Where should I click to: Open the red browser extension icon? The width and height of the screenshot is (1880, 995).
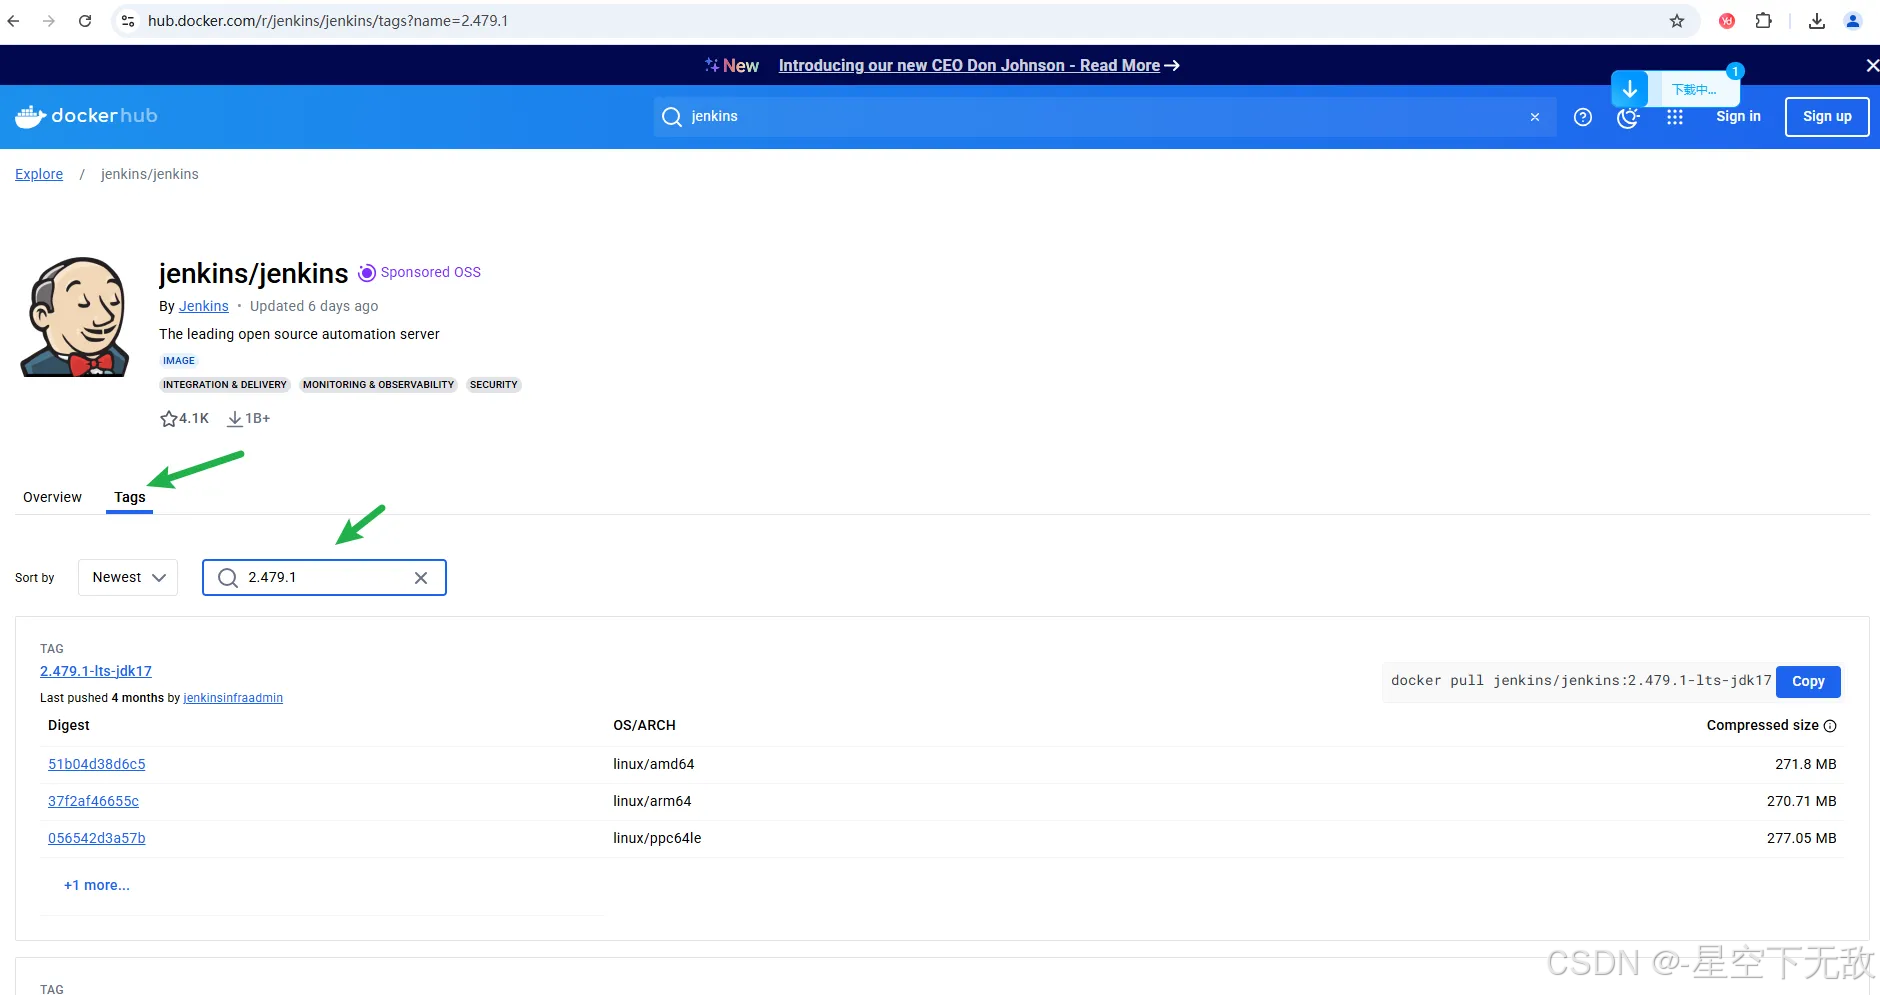(x=1727, y=21)
